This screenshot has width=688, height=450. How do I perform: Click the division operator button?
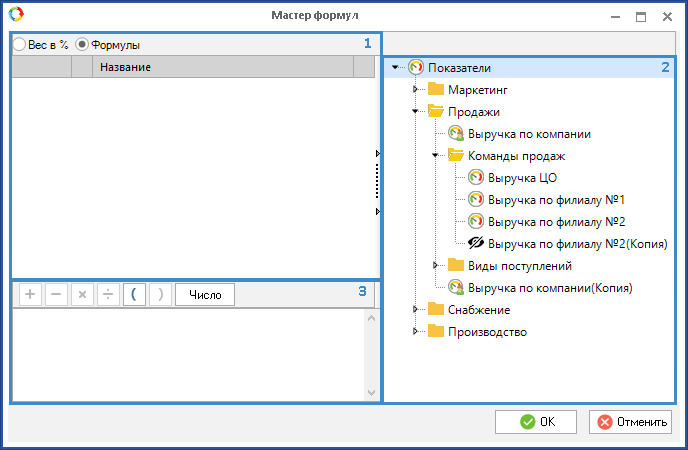pyautogui.click(x=108, y=295)
